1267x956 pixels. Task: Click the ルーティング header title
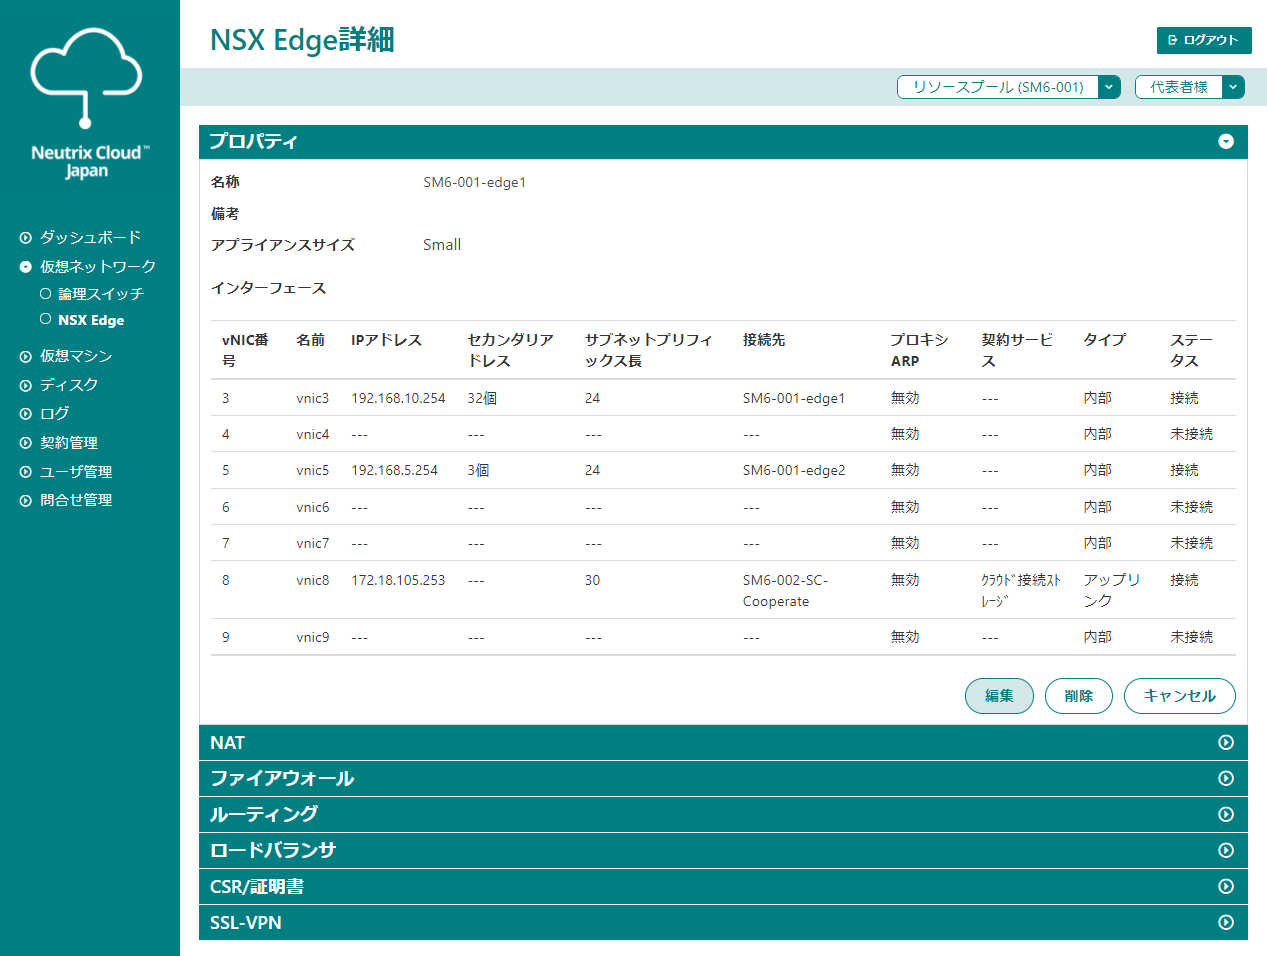tap(264, 815)
